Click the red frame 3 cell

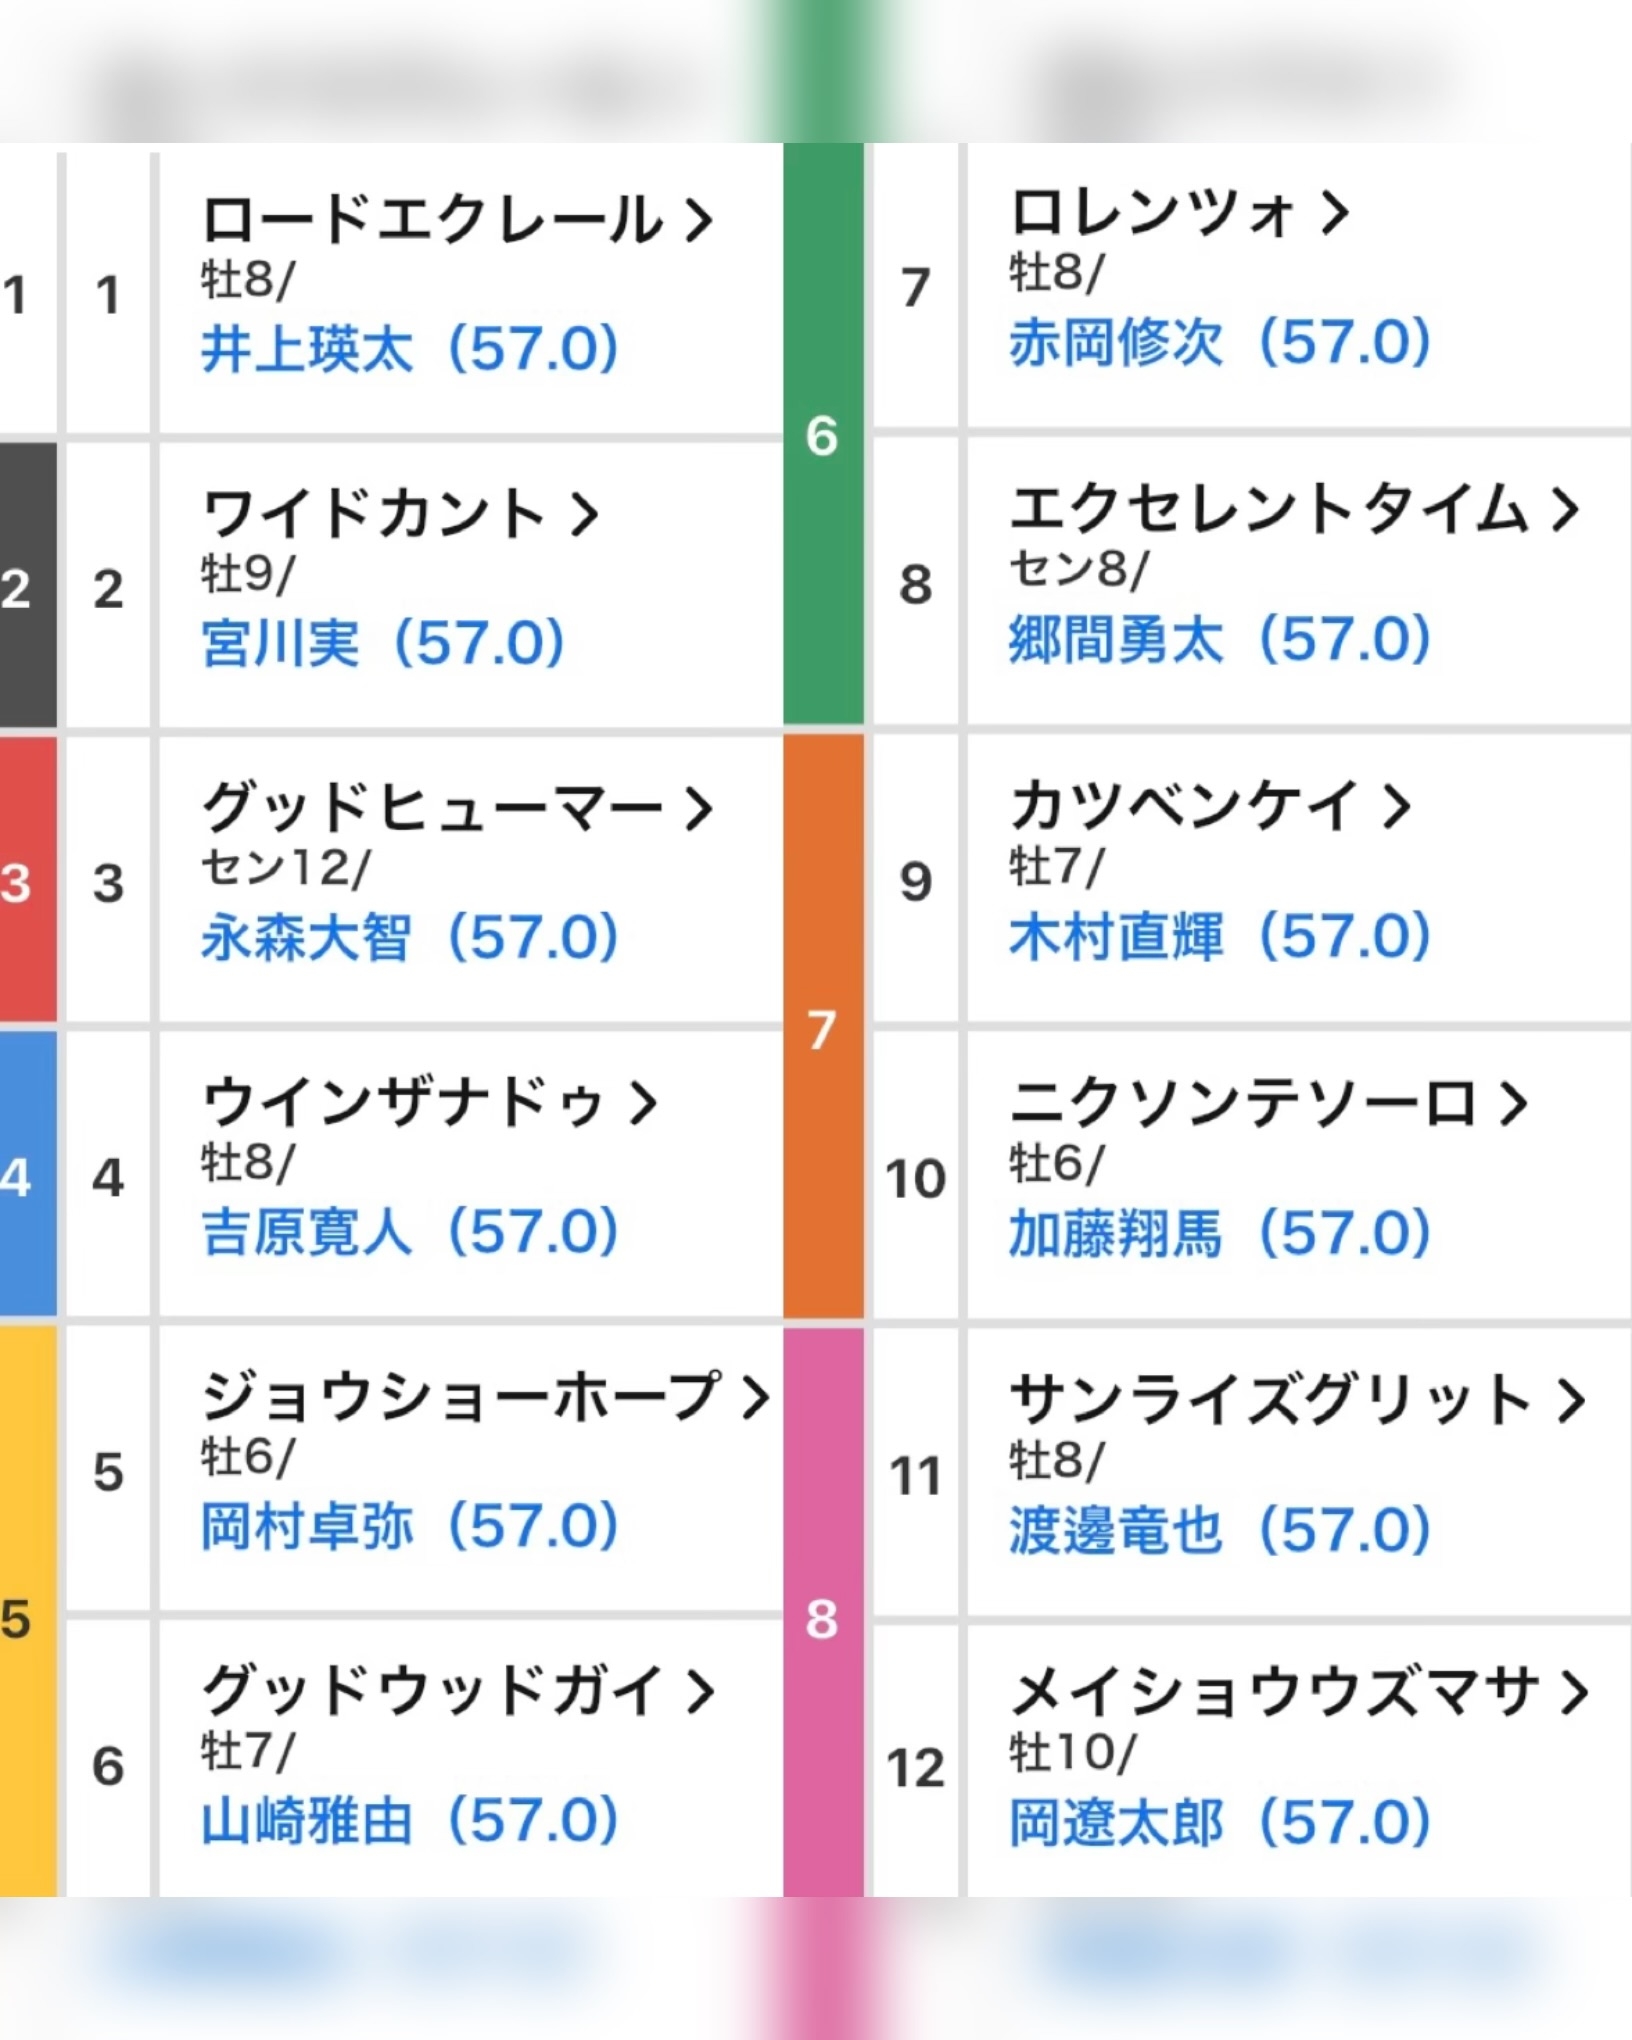26,882
